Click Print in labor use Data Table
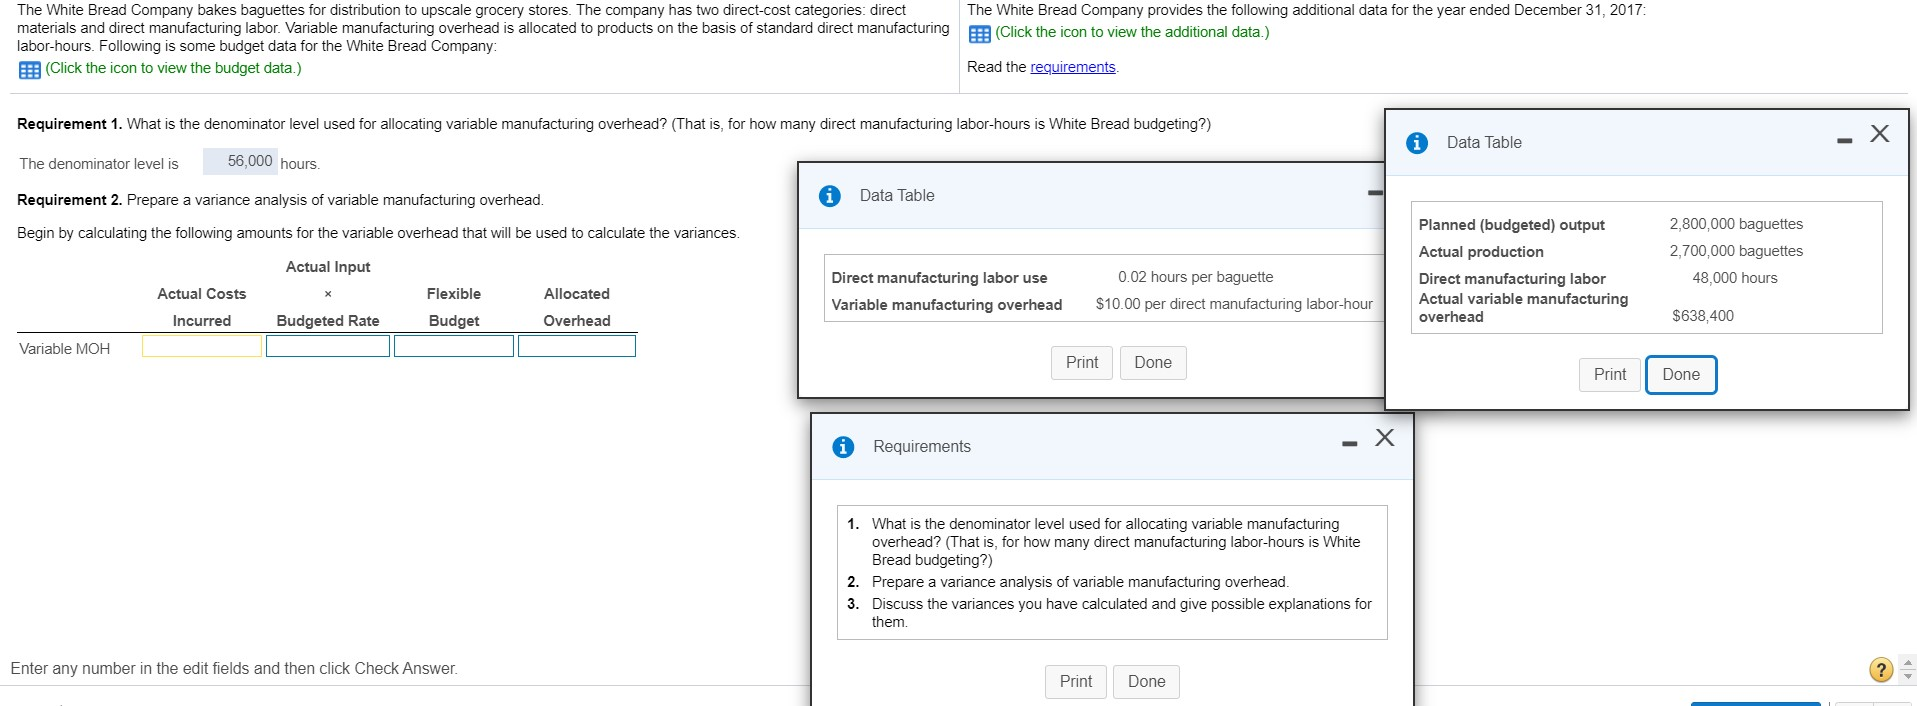 (1082, 363)
